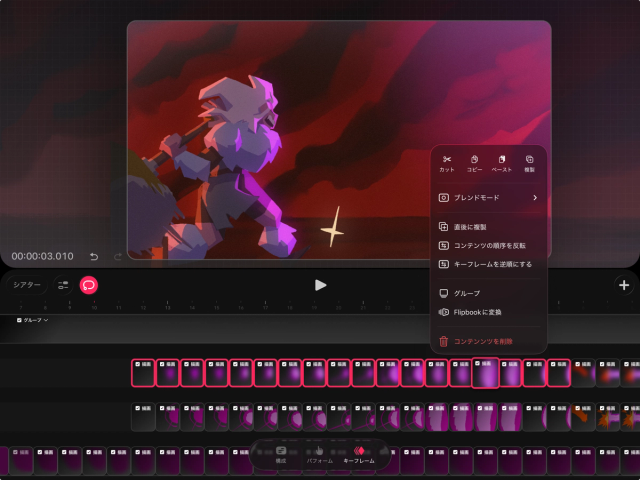Select コンテンツの順序を反転
The width and height of the screenshot is (640, 480).
coord(488,246)
